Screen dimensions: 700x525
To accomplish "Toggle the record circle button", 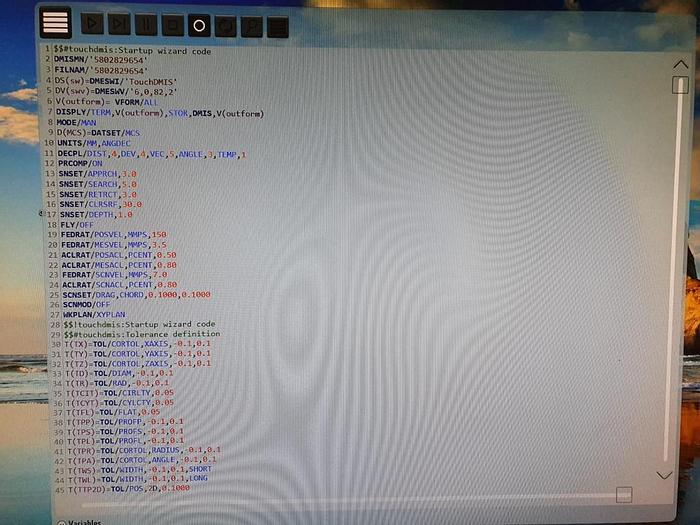I will pos(199,24).
